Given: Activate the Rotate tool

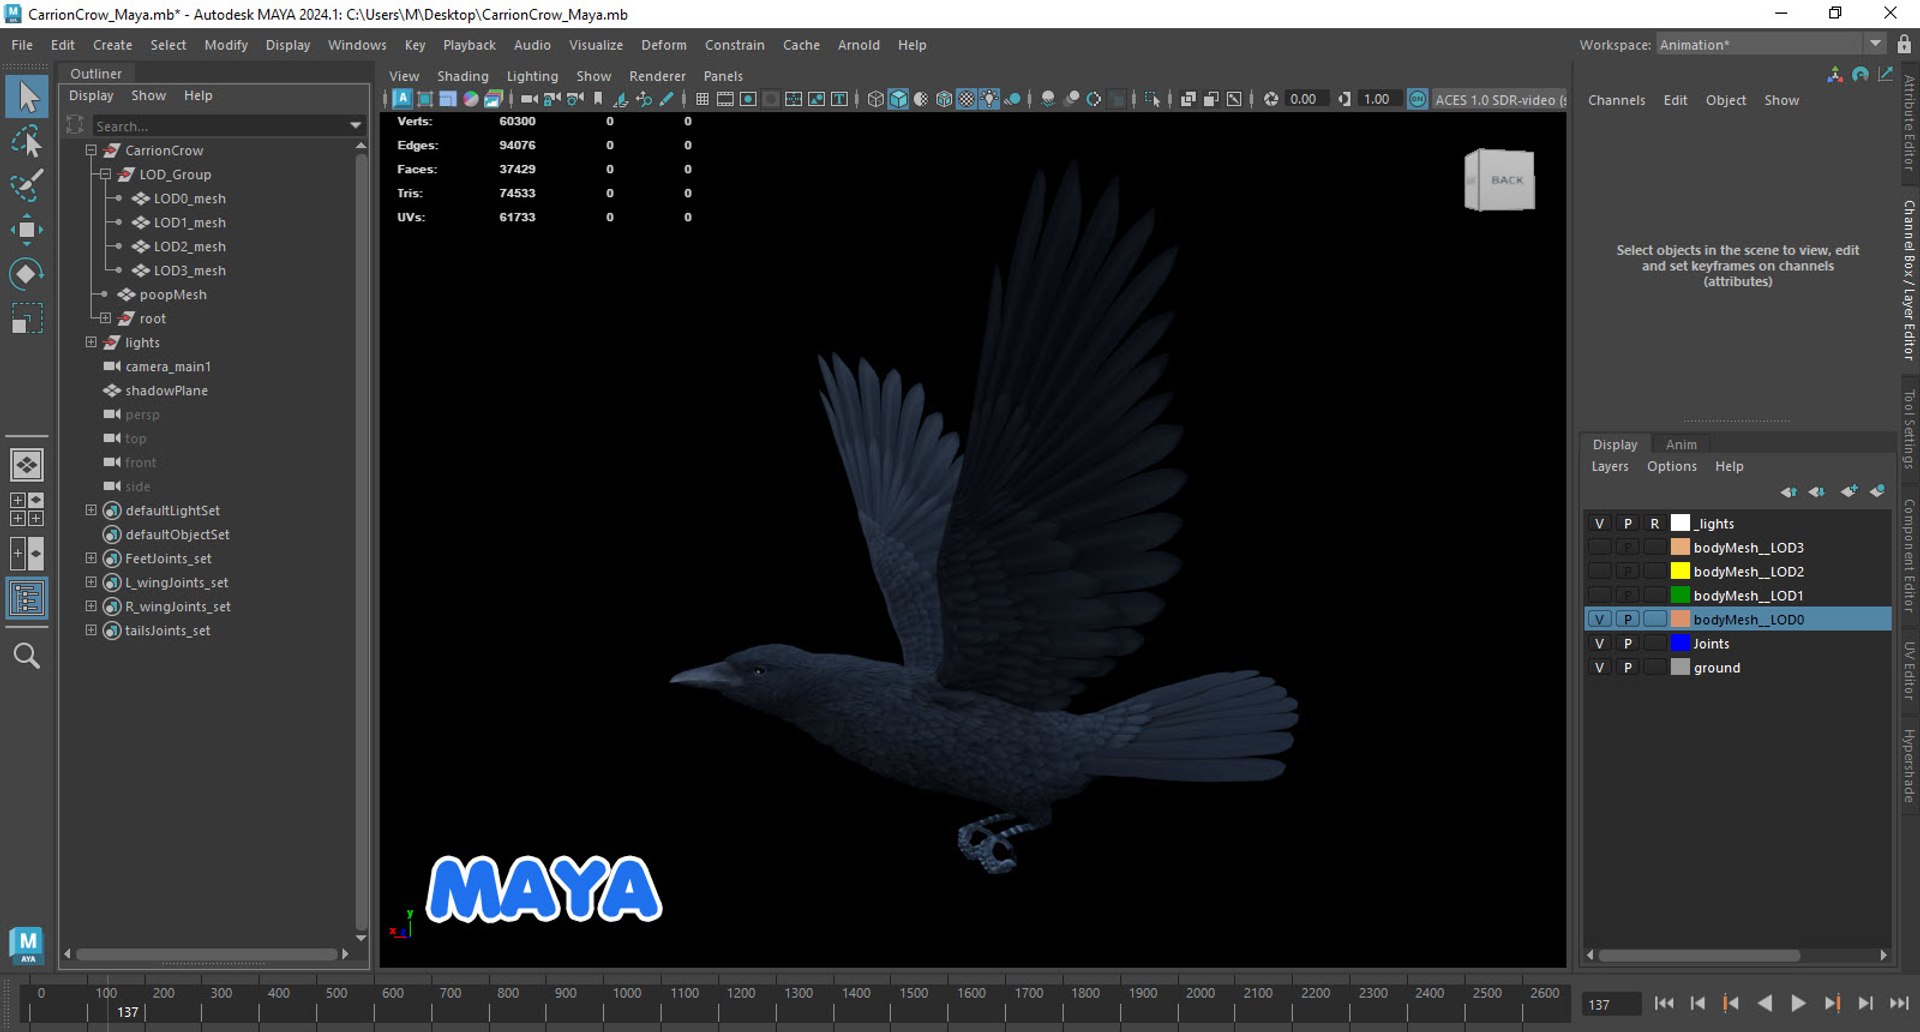Looking at the screenshot, I should (27, 274).
